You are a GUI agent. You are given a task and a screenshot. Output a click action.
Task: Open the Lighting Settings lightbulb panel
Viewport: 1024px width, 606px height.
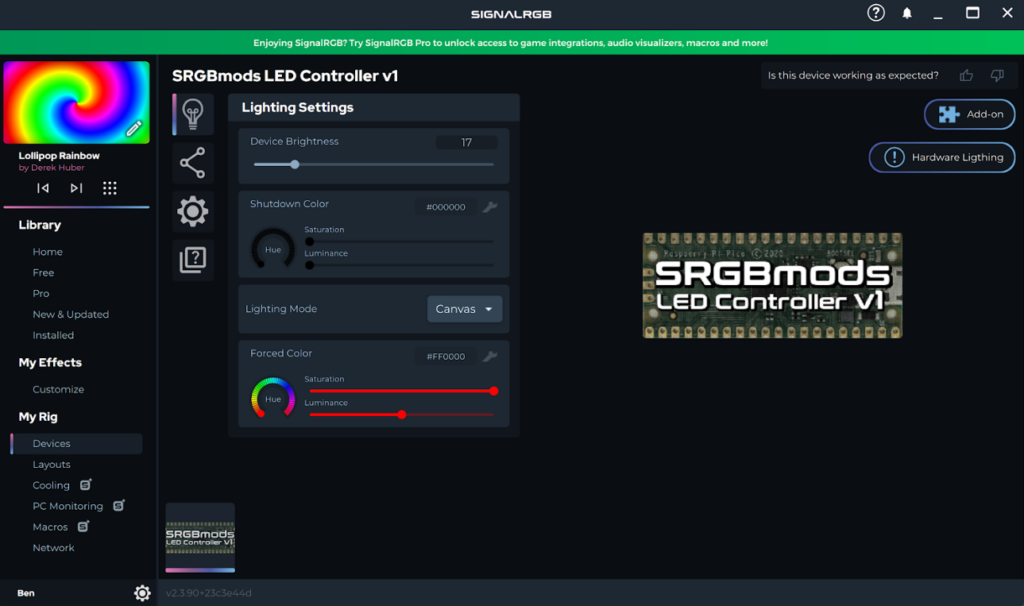[x=192, y=113]
